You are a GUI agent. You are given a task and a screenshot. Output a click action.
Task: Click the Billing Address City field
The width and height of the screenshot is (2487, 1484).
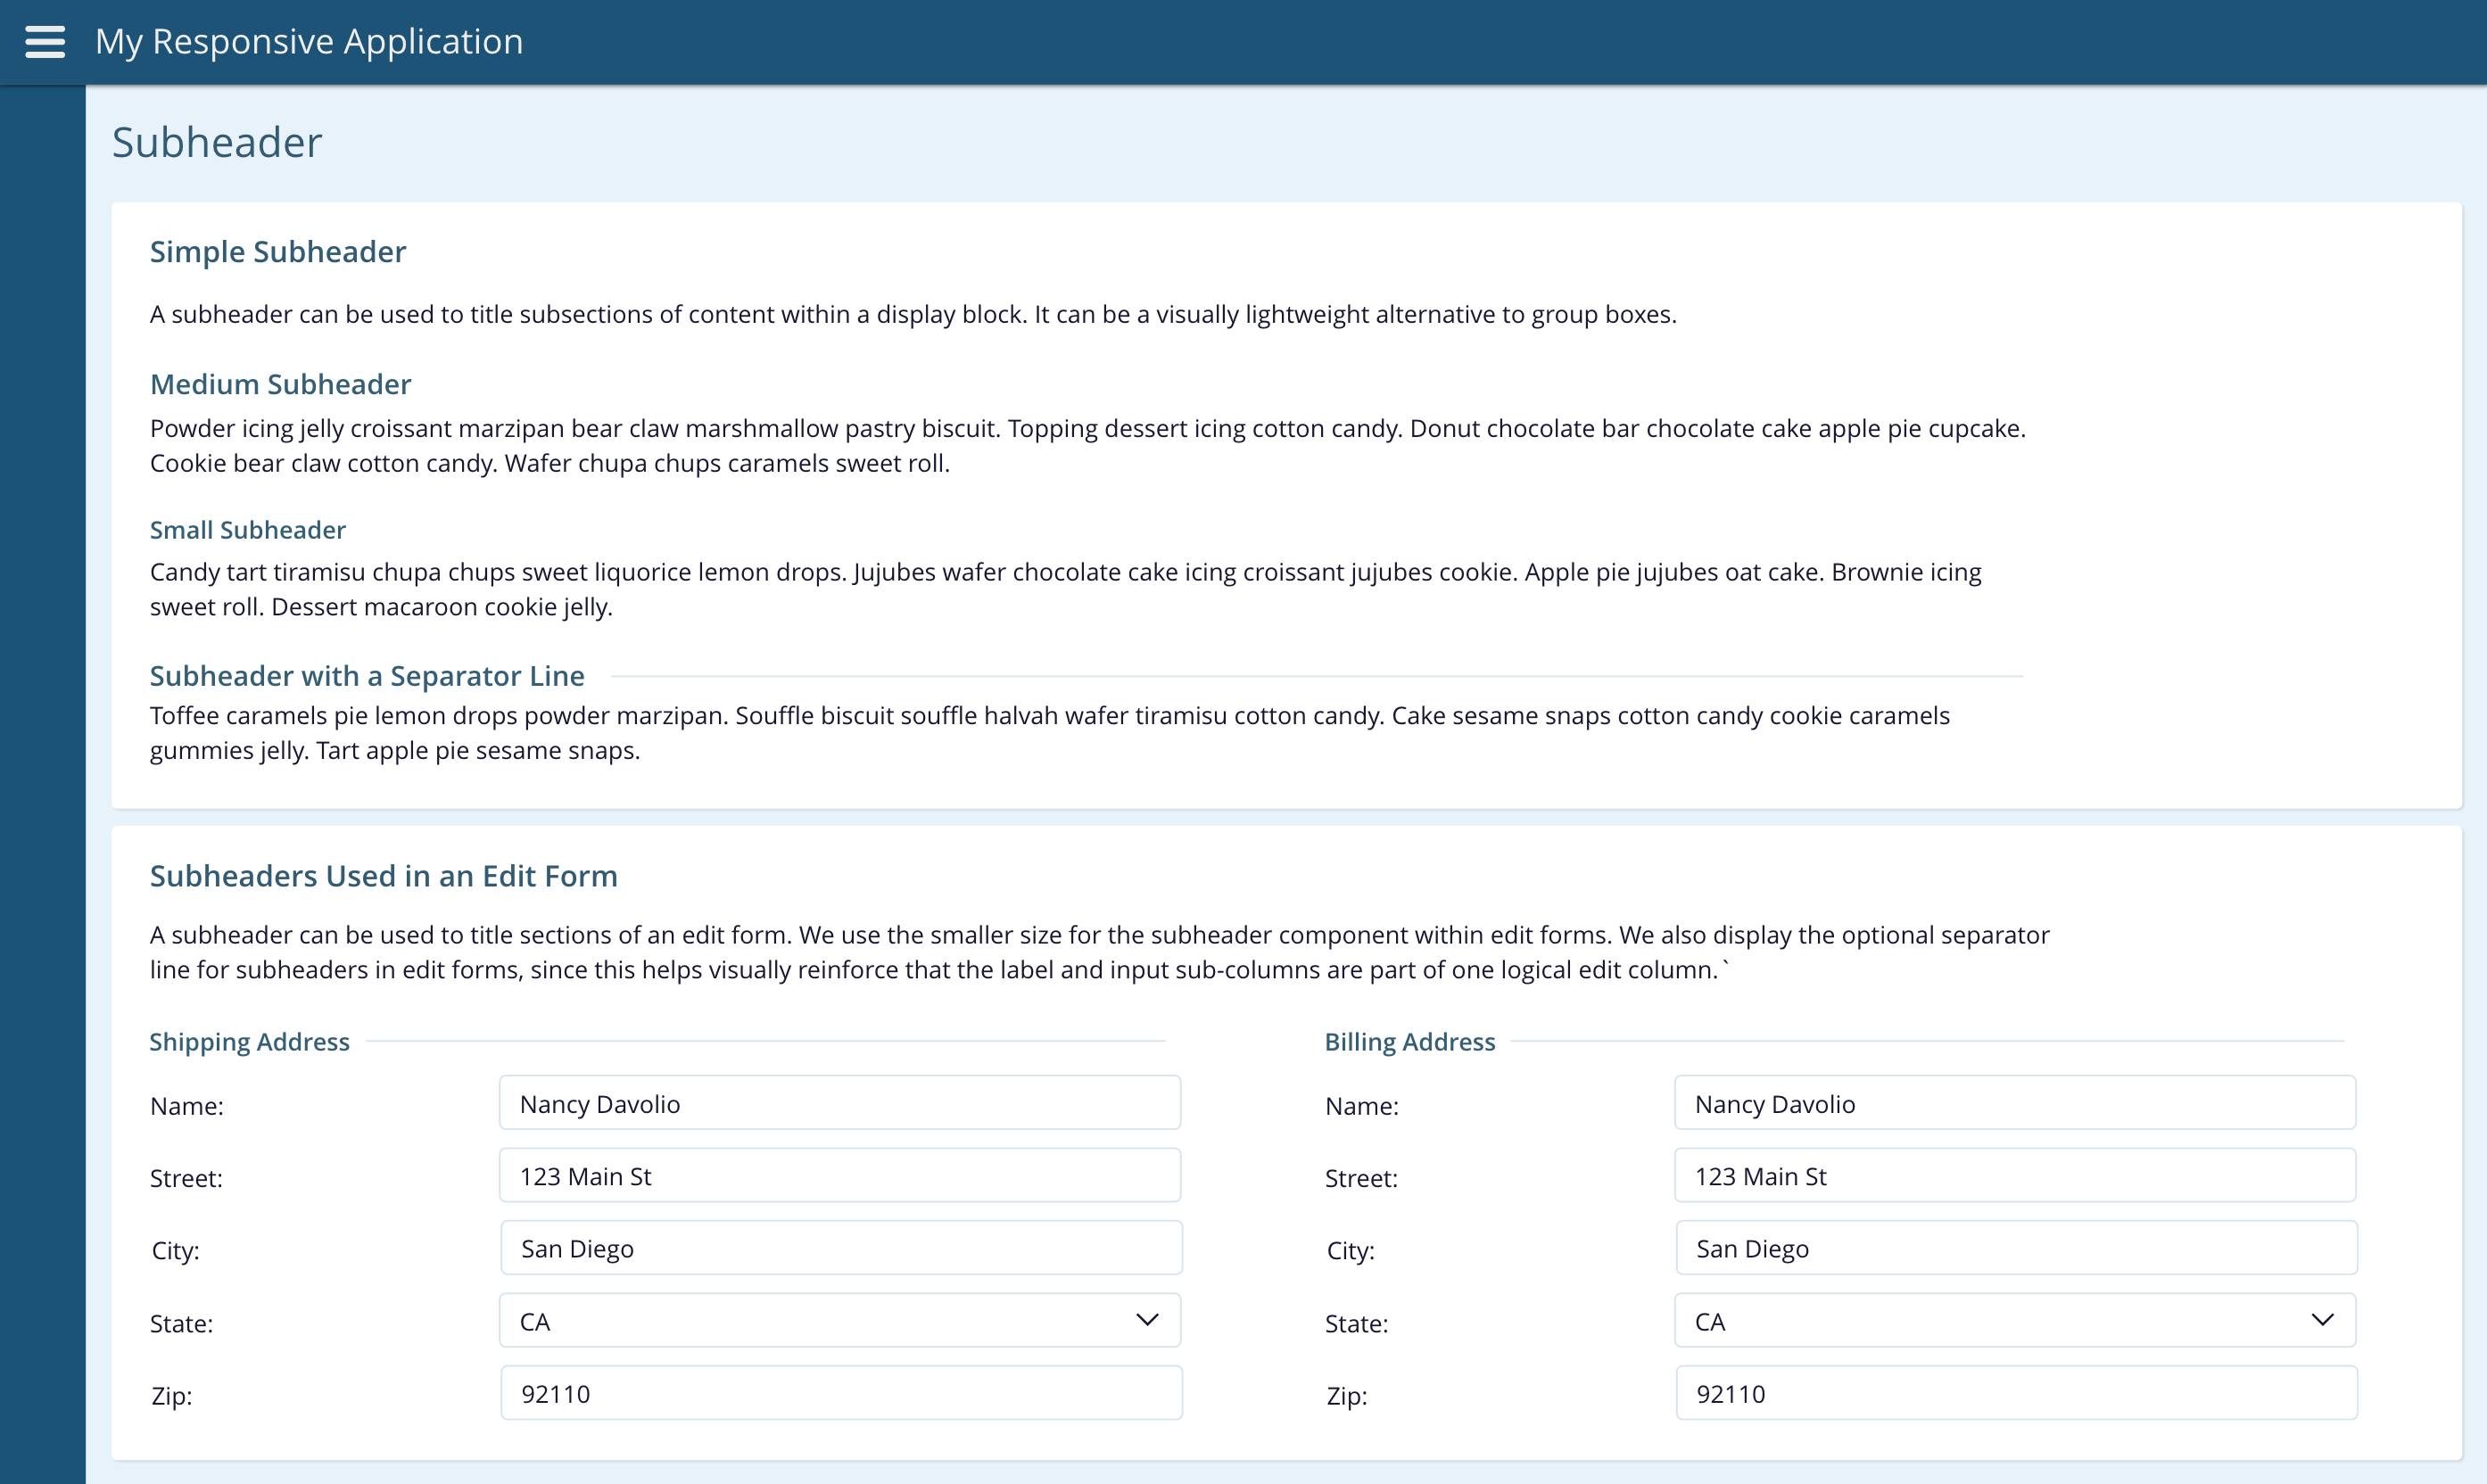point(2015,1248)
